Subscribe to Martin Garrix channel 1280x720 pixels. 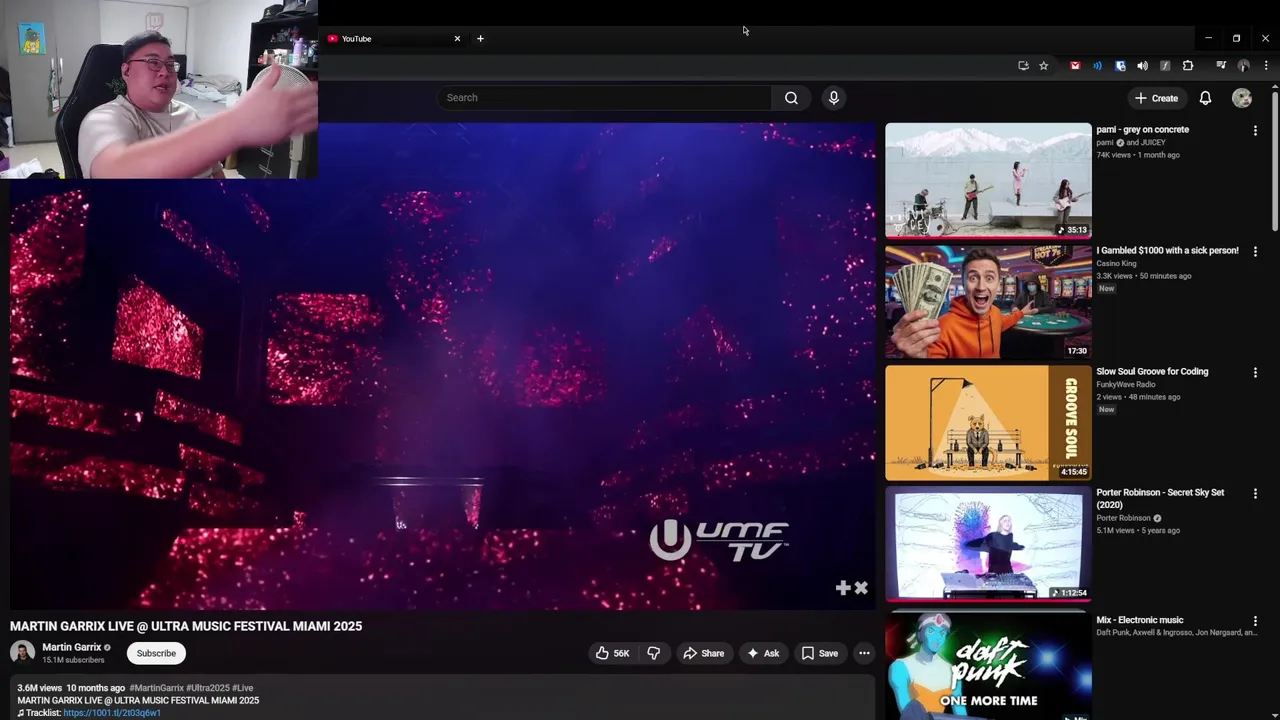click(x=156, y=653)
